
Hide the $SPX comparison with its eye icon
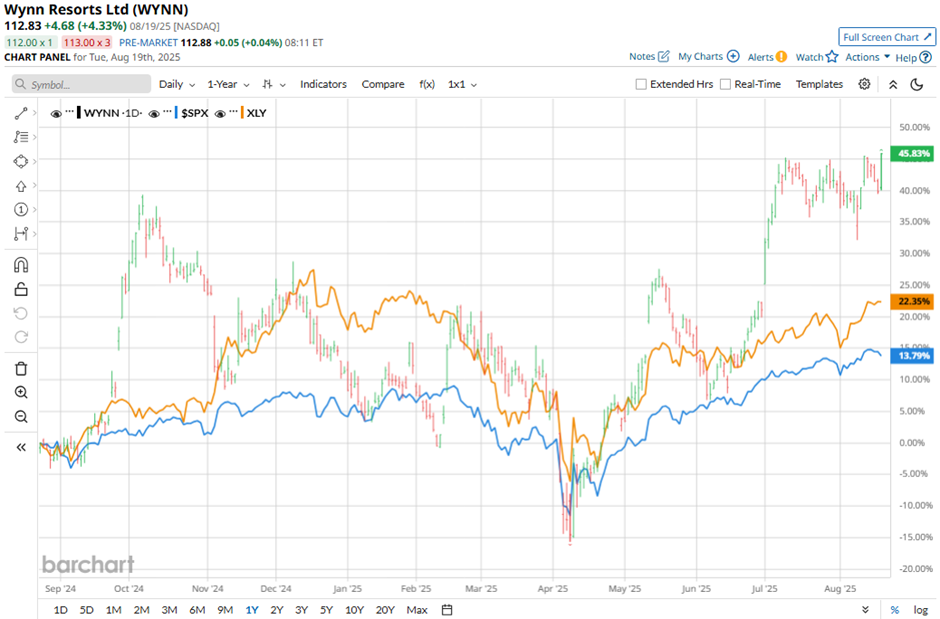(x=154, y=113)
